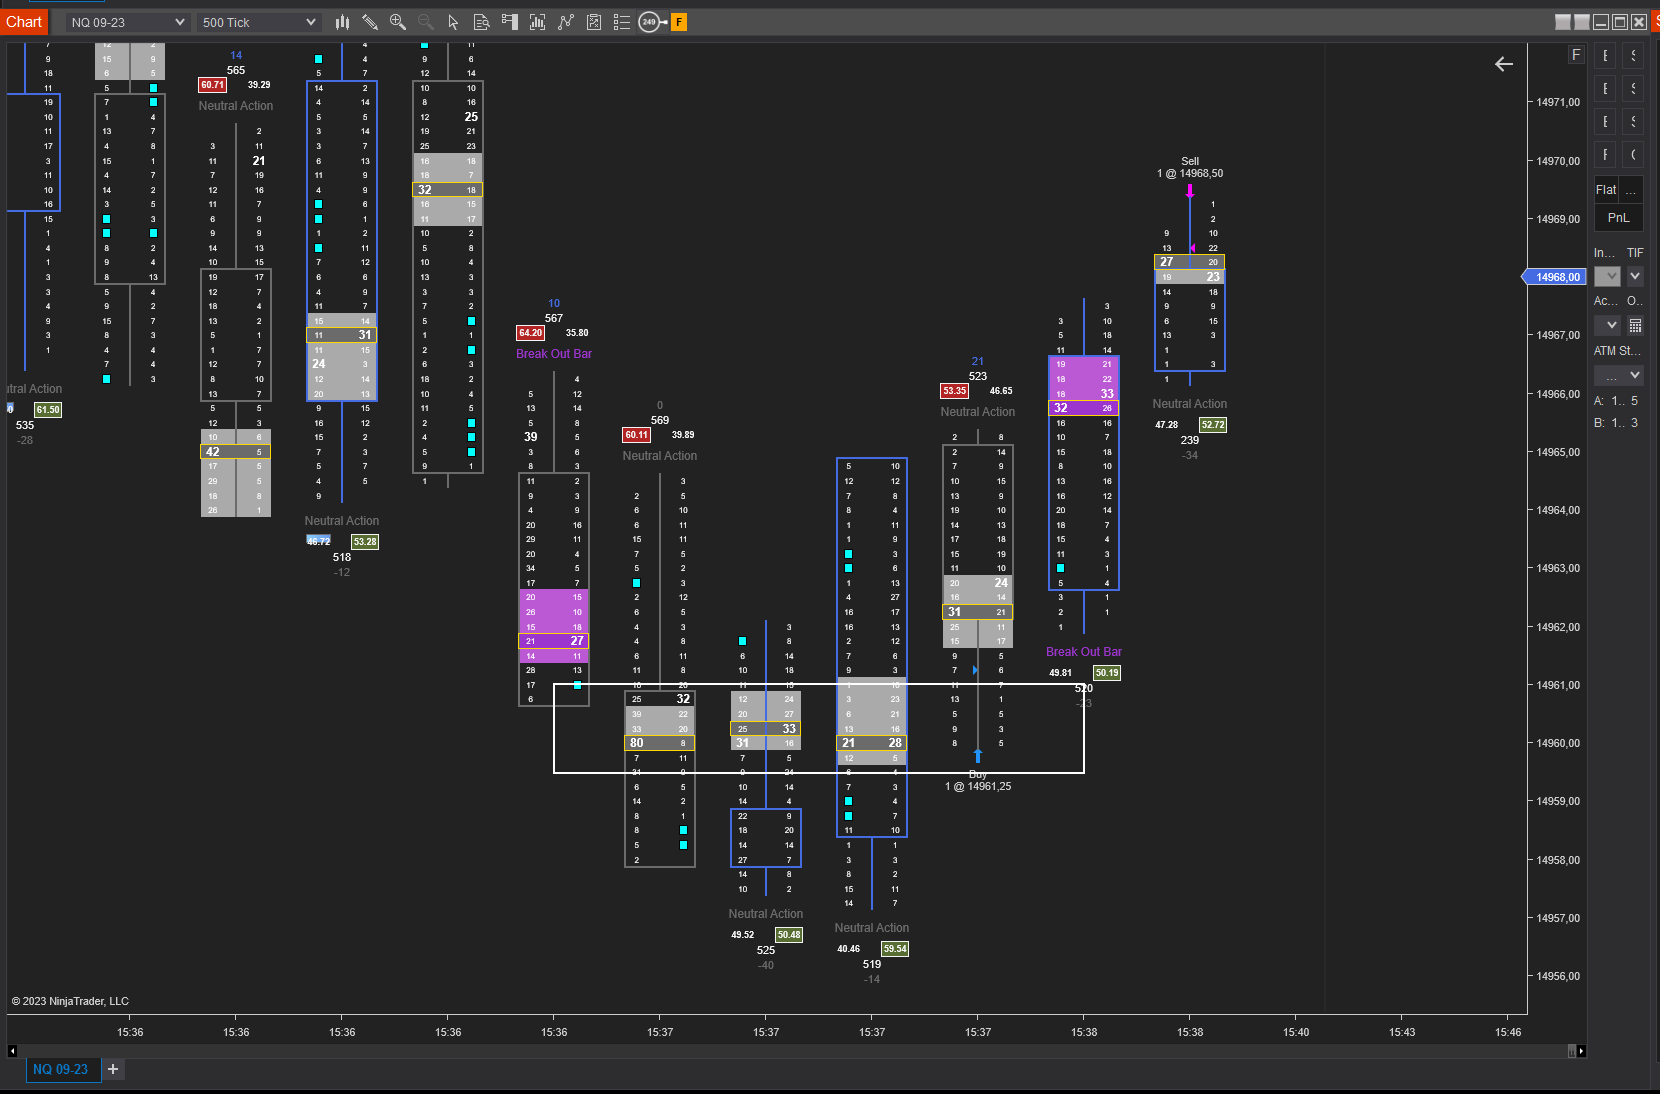
Task: Click the red 53.35 value box
Action: coord(954,391)
